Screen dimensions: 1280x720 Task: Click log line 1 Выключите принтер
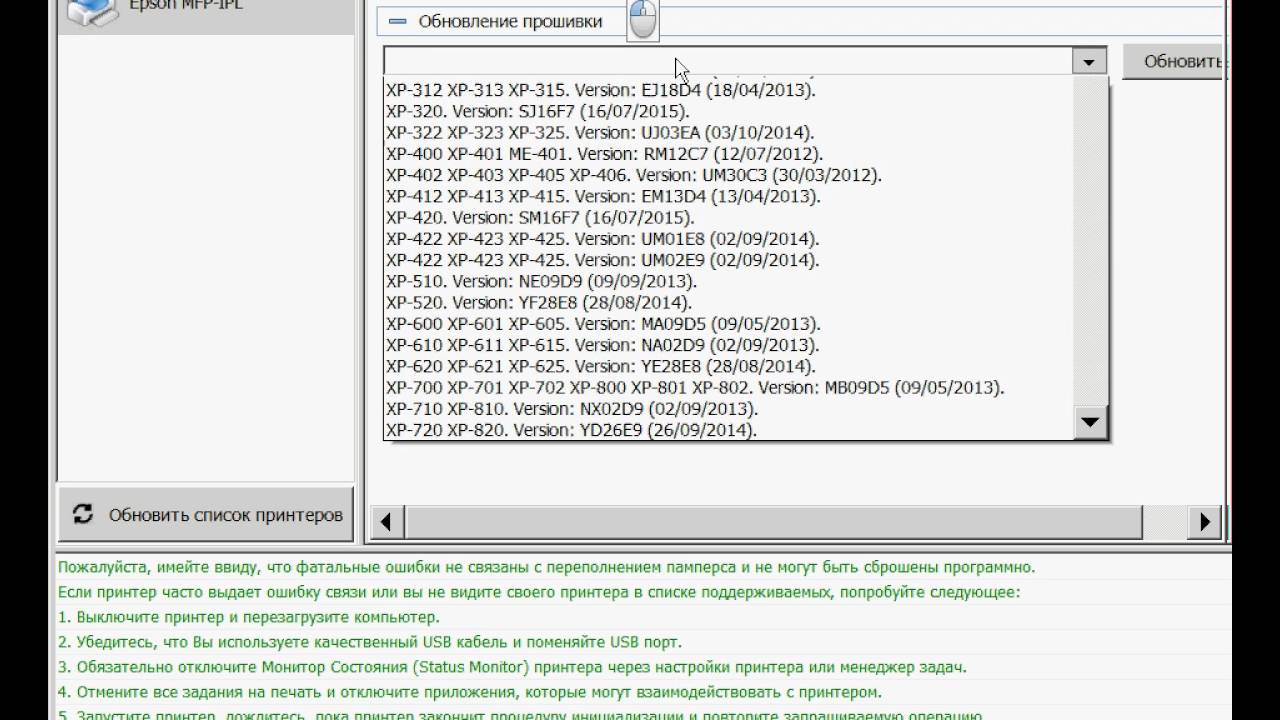click(248, 617)
